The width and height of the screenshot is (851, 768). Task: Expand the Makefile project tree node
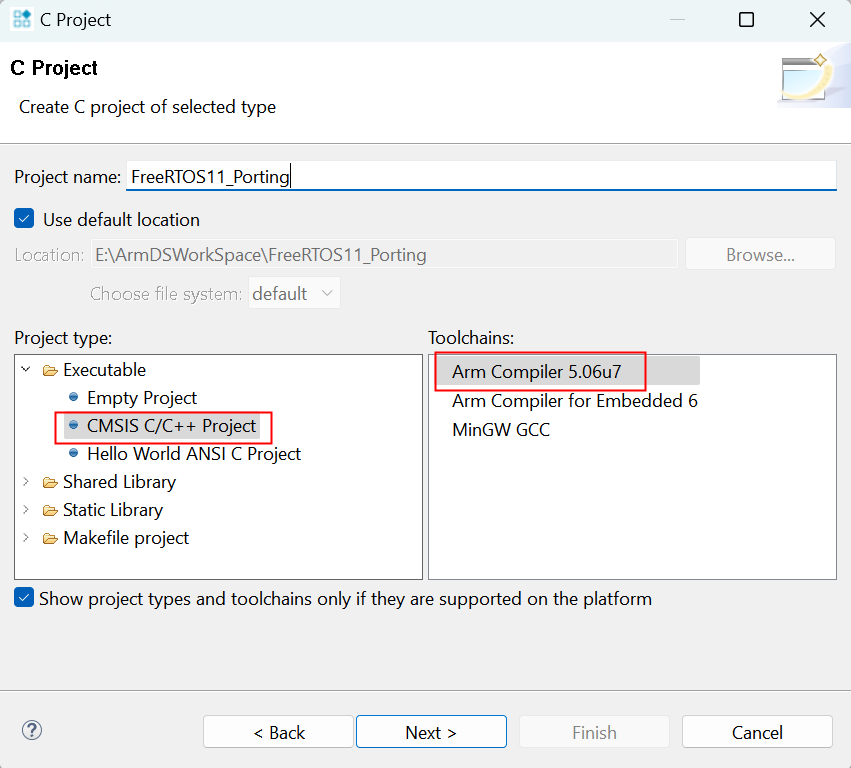(x=27, y=538)
